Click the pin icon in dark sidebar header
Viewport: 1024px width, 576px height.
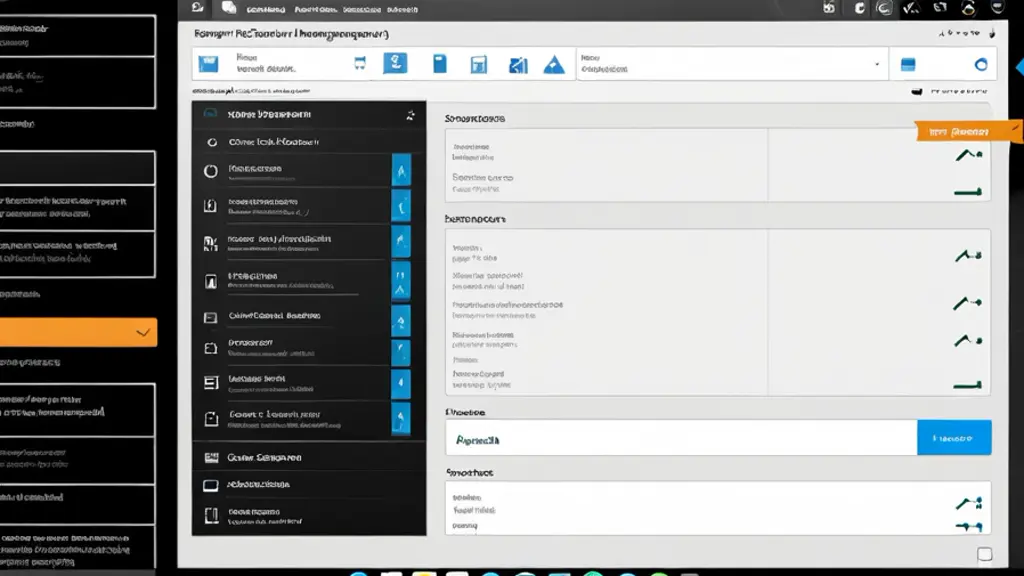pyautogui.click(x=410, y=116)
